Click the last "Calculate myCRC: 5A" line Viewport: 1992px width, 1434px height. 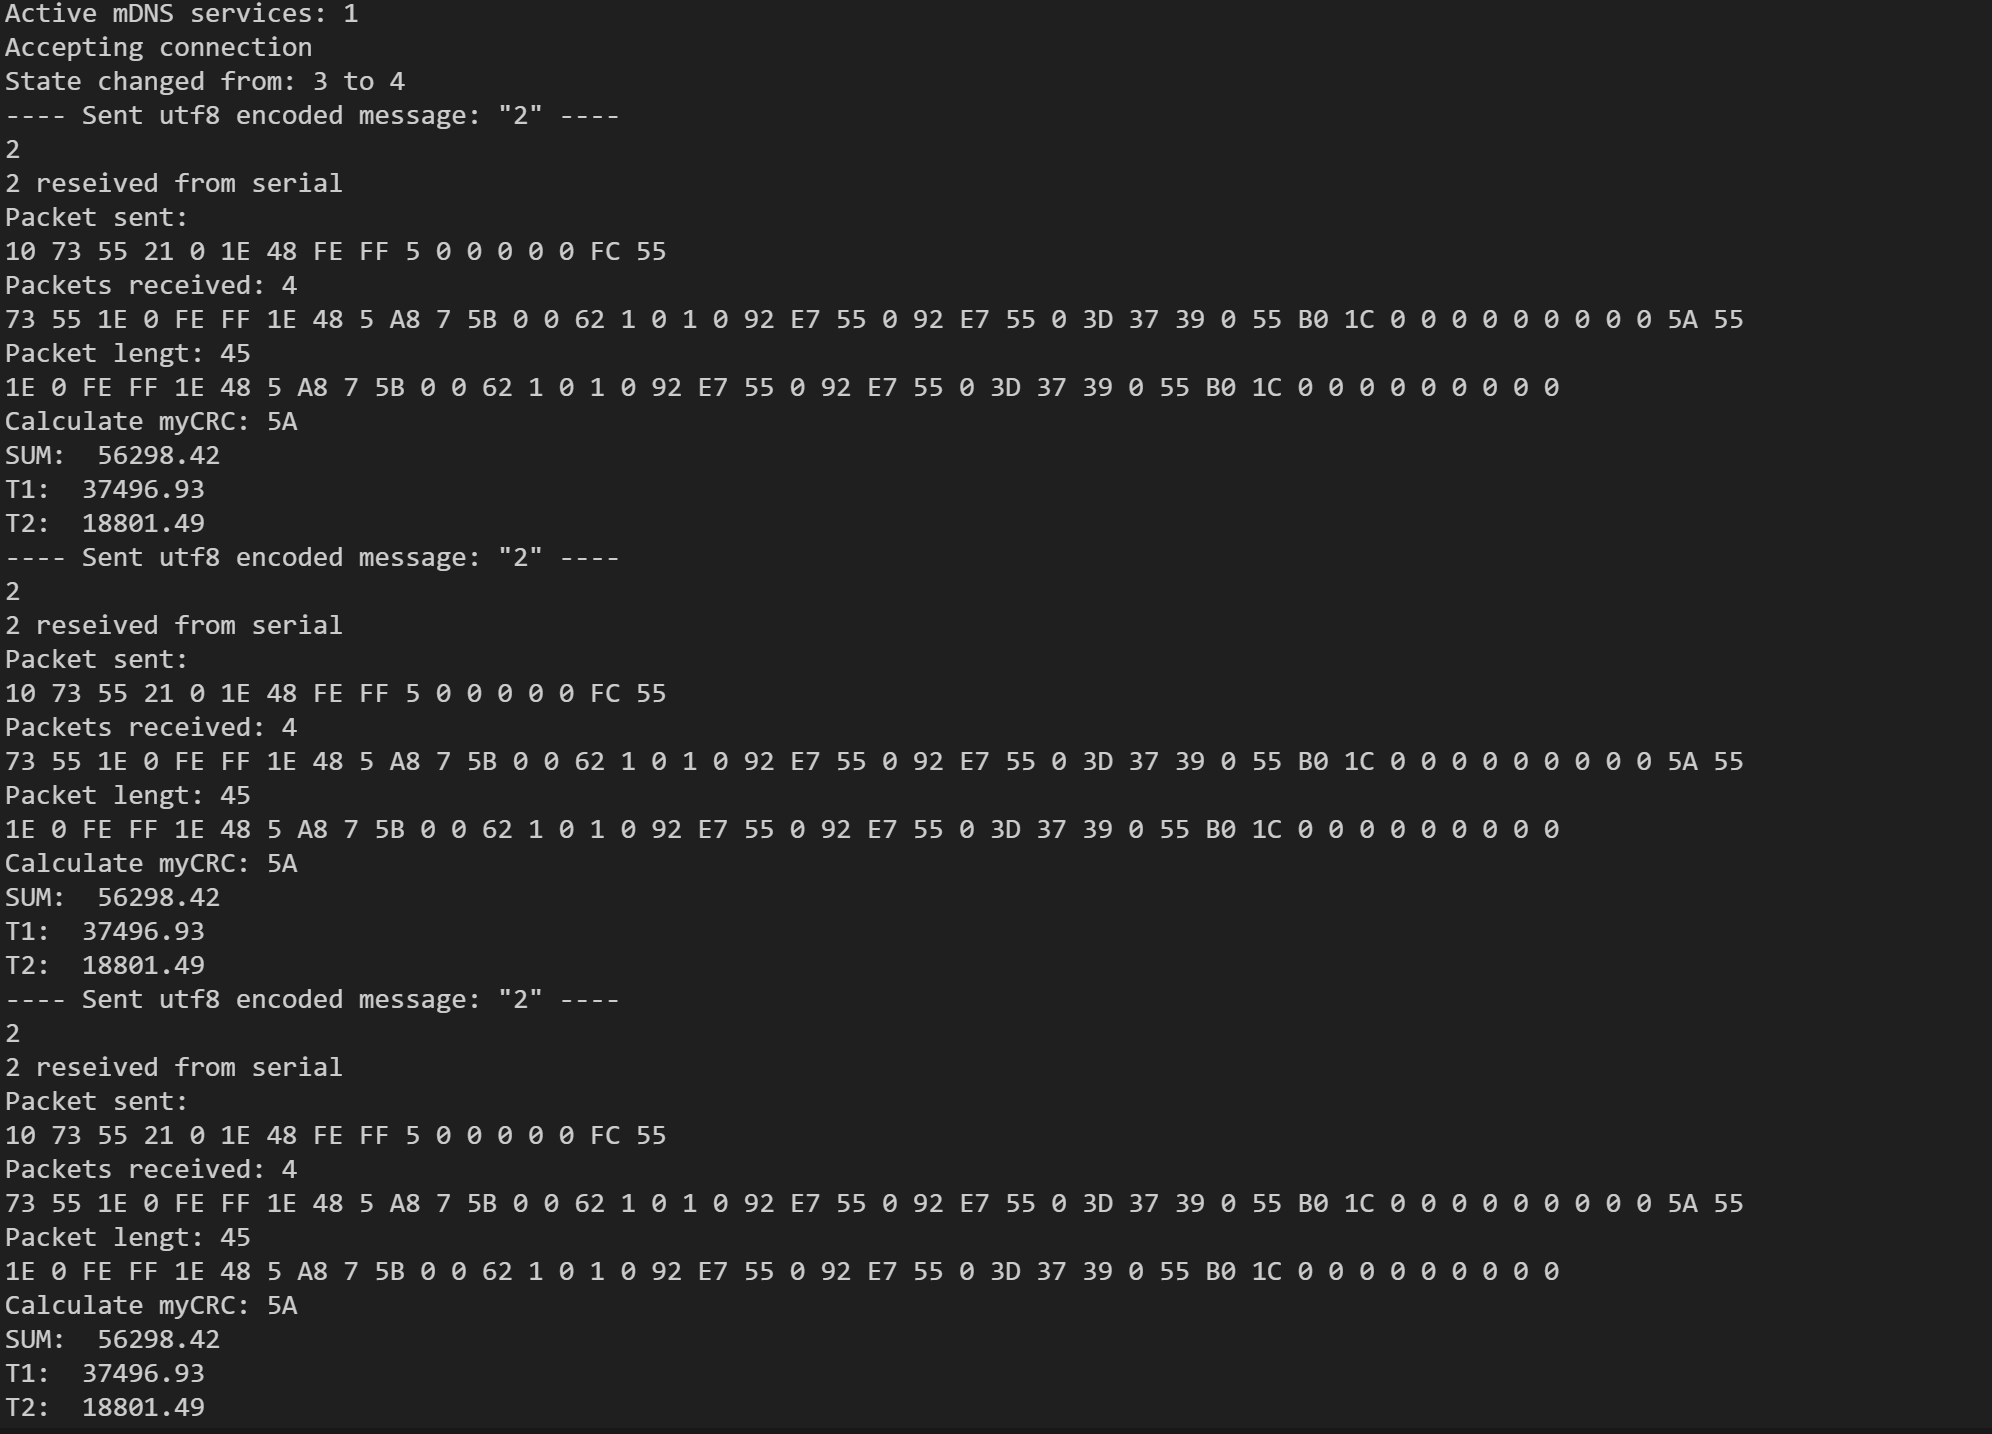pyautogui.click(x=150, y=1306)
